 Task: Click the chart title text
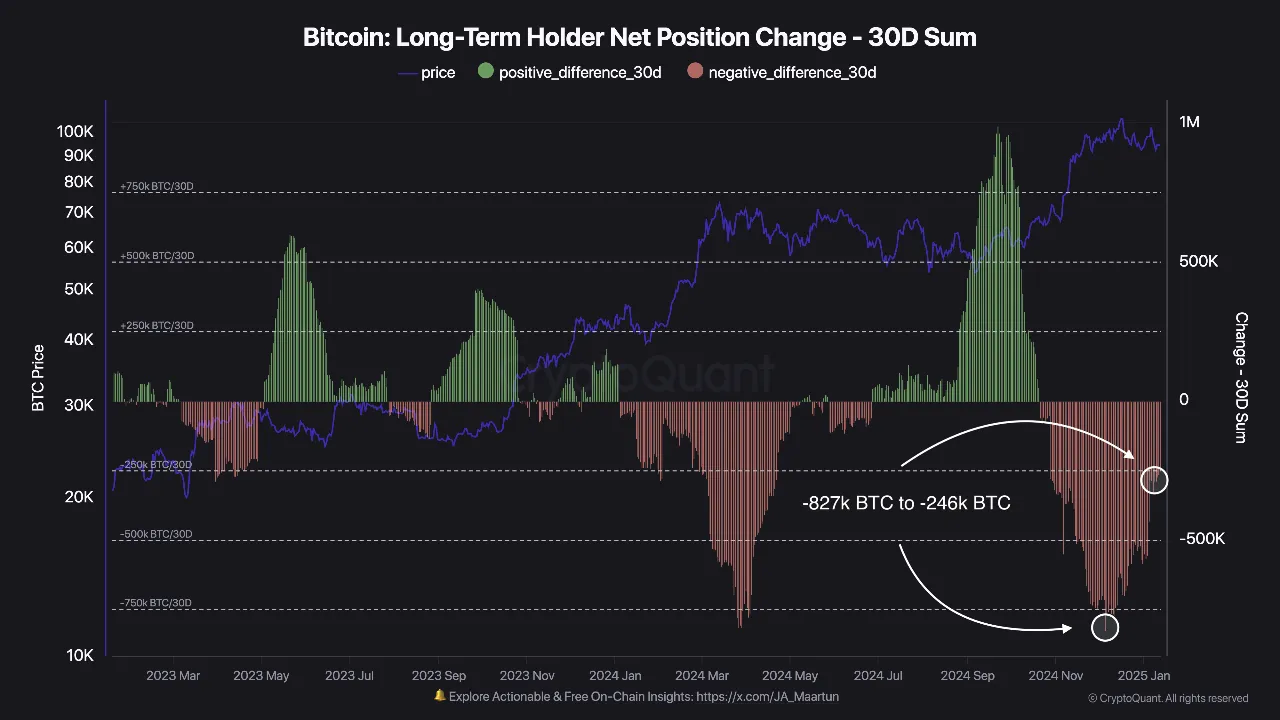pyautogui.click(x=640, y=38)
